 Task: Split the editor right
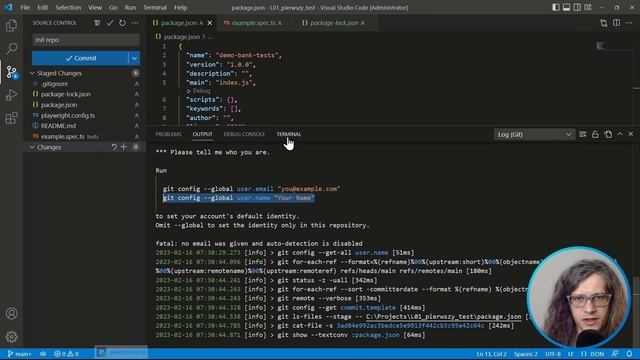(617, 23)
